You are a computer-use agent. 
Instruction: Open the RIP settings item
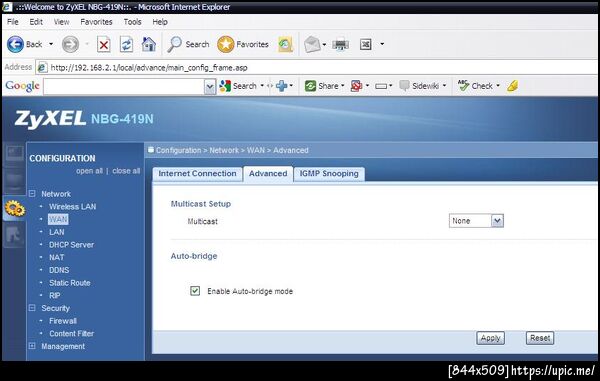(55, 295)
